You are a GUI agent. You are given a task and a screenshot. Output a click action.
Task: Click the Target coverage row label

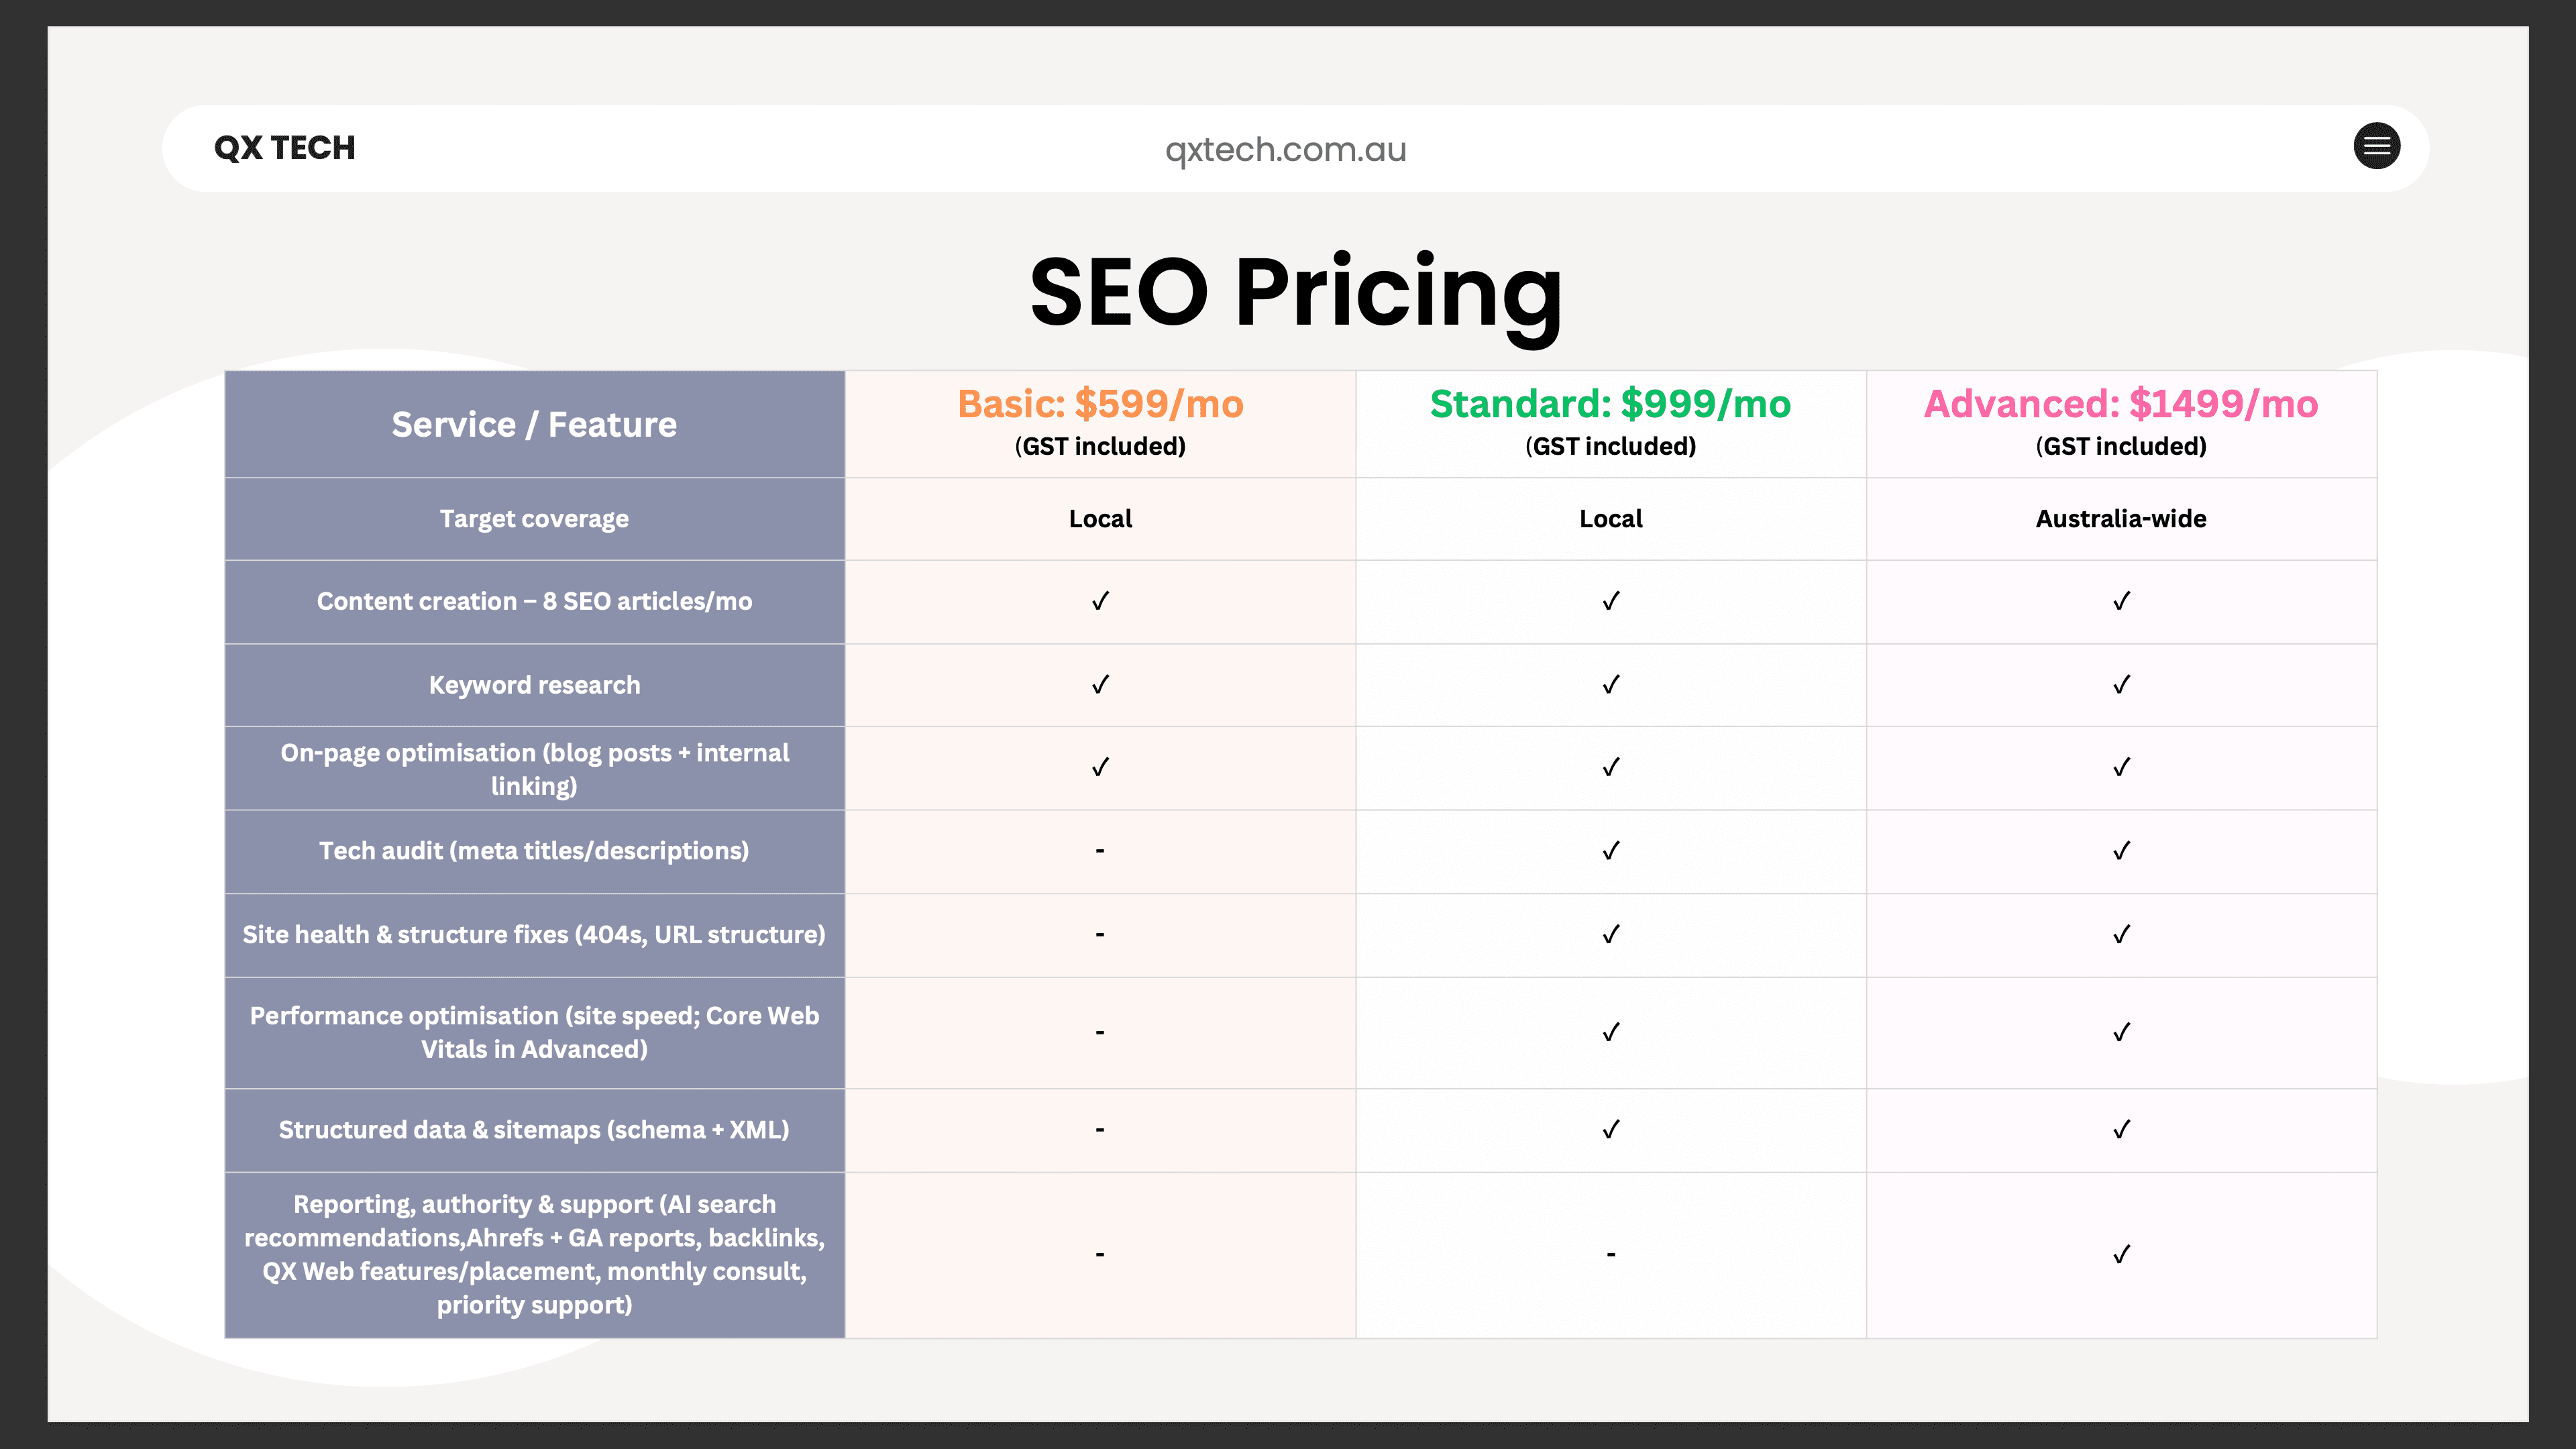(534, 519)
